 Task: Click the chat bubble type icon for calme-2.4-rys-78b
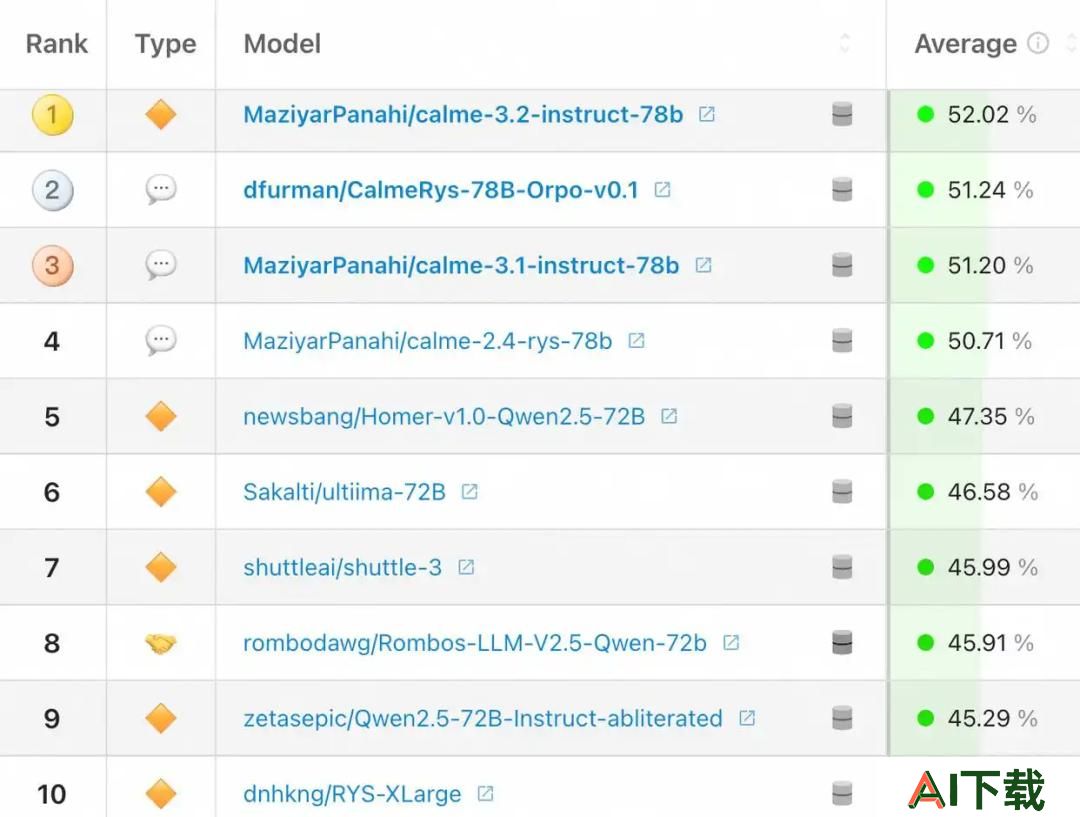[x=161, y=340]
